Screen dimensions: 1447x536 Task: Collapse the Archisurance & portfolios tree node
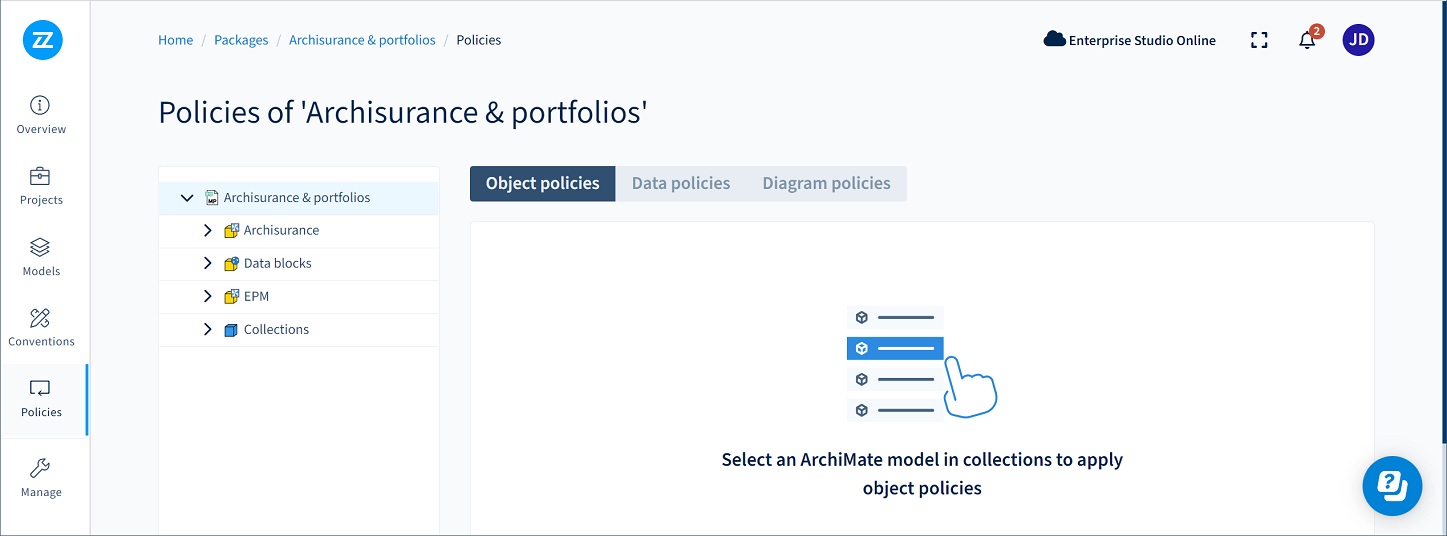point(187,198)
